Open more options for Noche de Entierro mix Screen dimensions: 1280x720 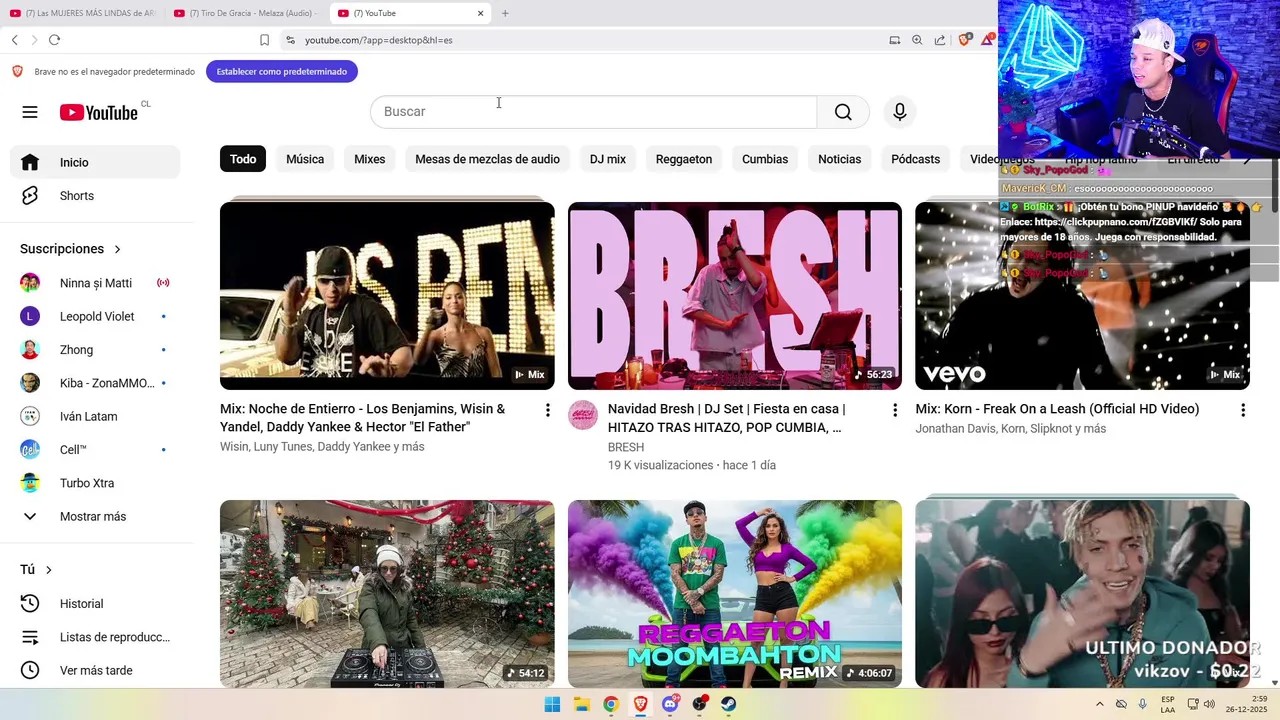pos(547,410)
